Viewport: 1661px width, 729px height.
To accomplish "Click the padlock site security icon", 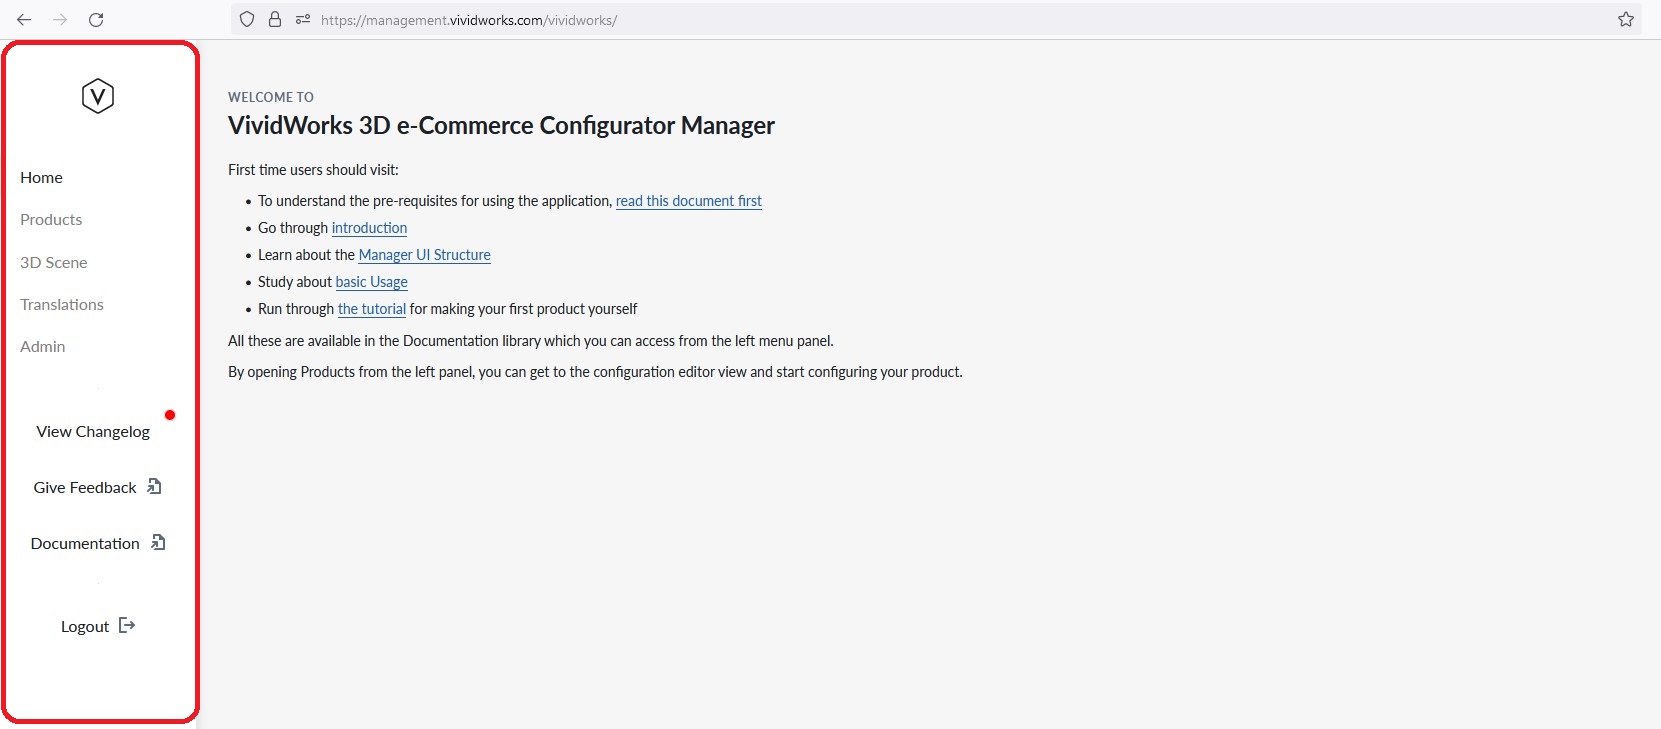I will tap(275, 19).
